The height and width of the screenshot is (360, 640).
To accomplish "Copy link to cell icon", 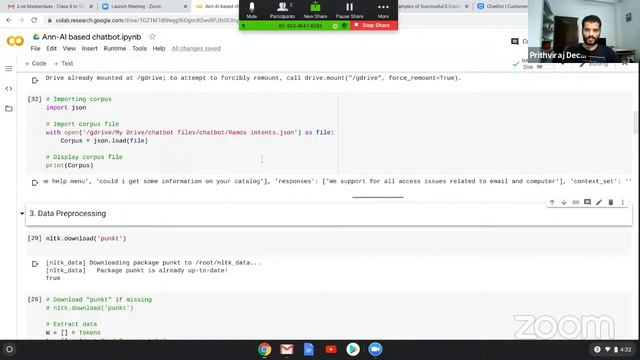I will [576, 202].
